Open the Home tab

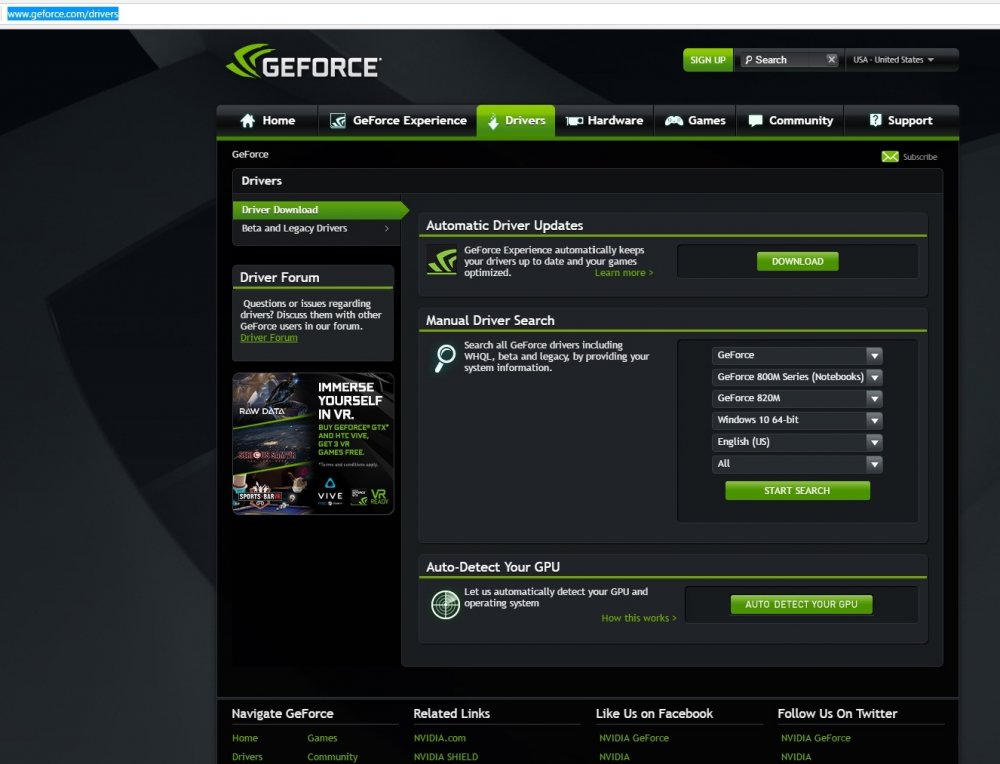click(x=268, y=121)
